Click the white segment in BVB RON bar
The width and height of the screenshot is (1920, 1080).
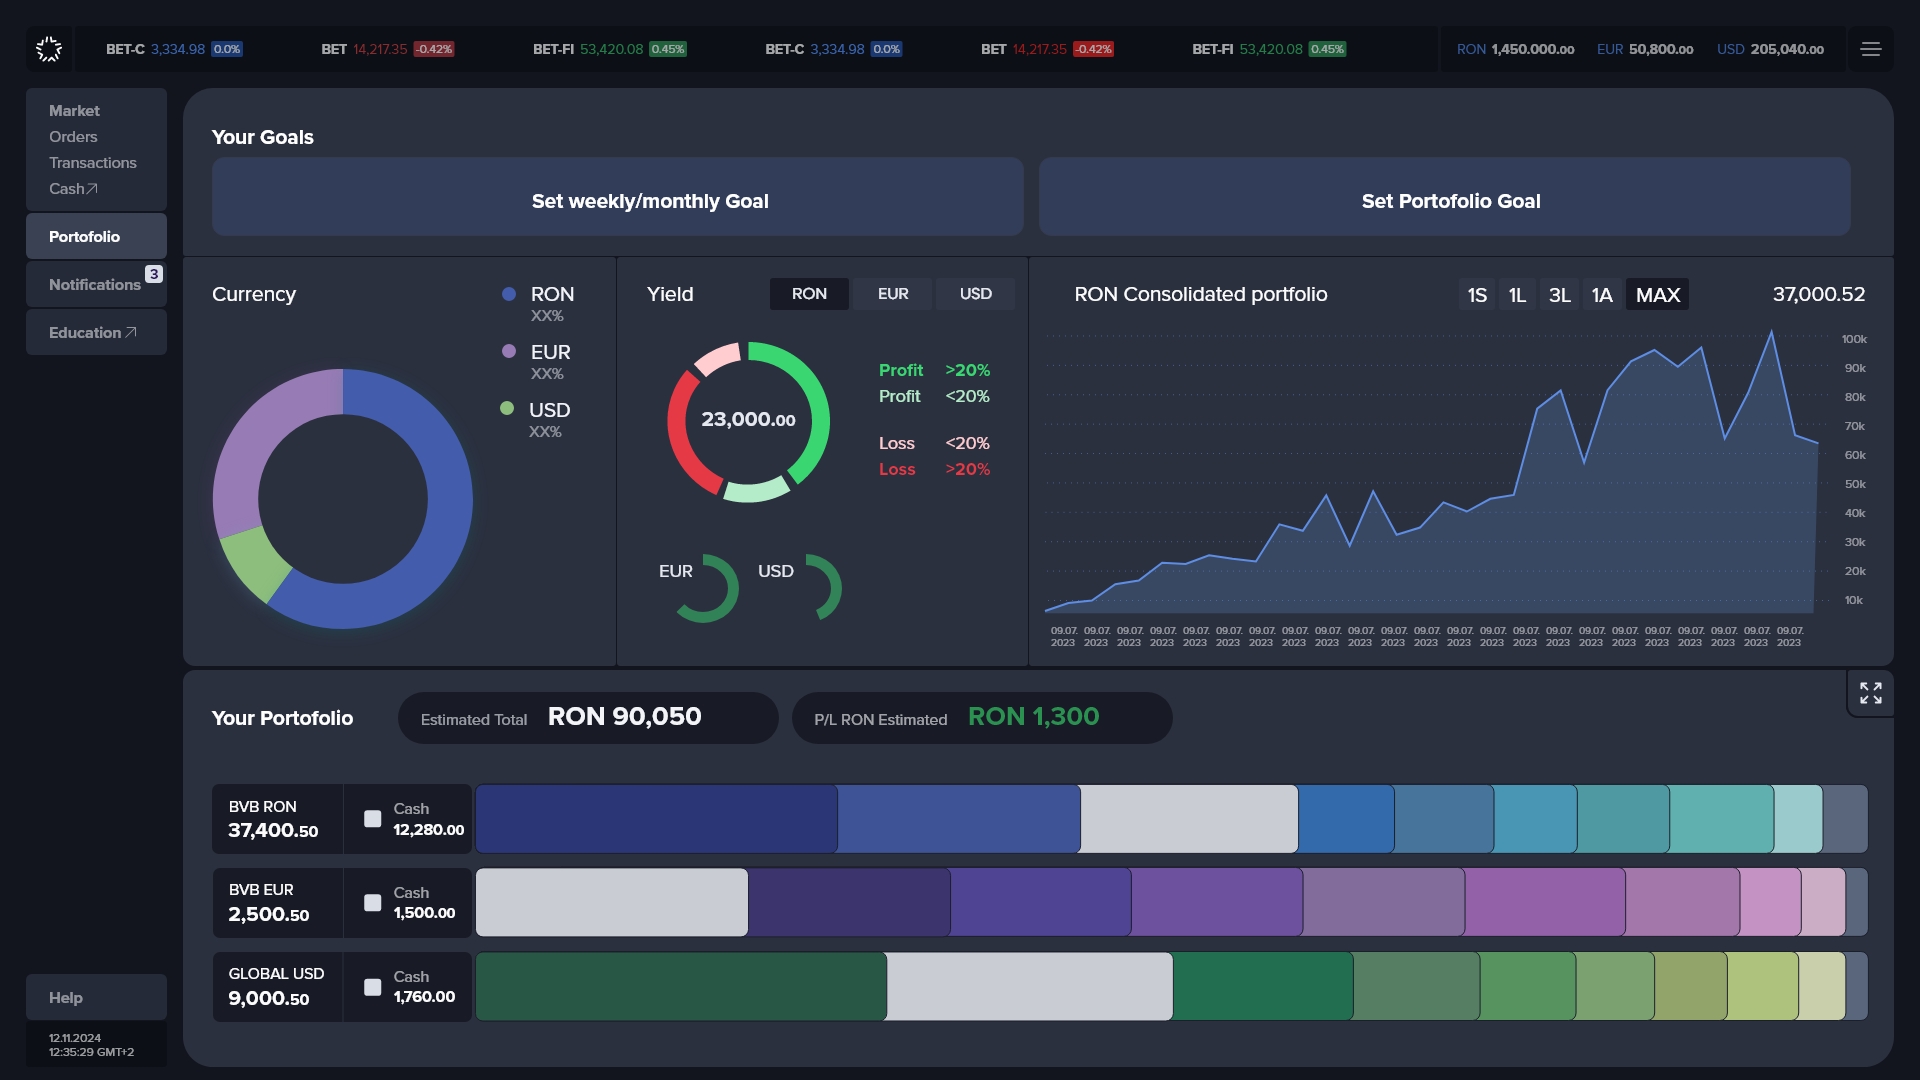tap(1188, 819)
